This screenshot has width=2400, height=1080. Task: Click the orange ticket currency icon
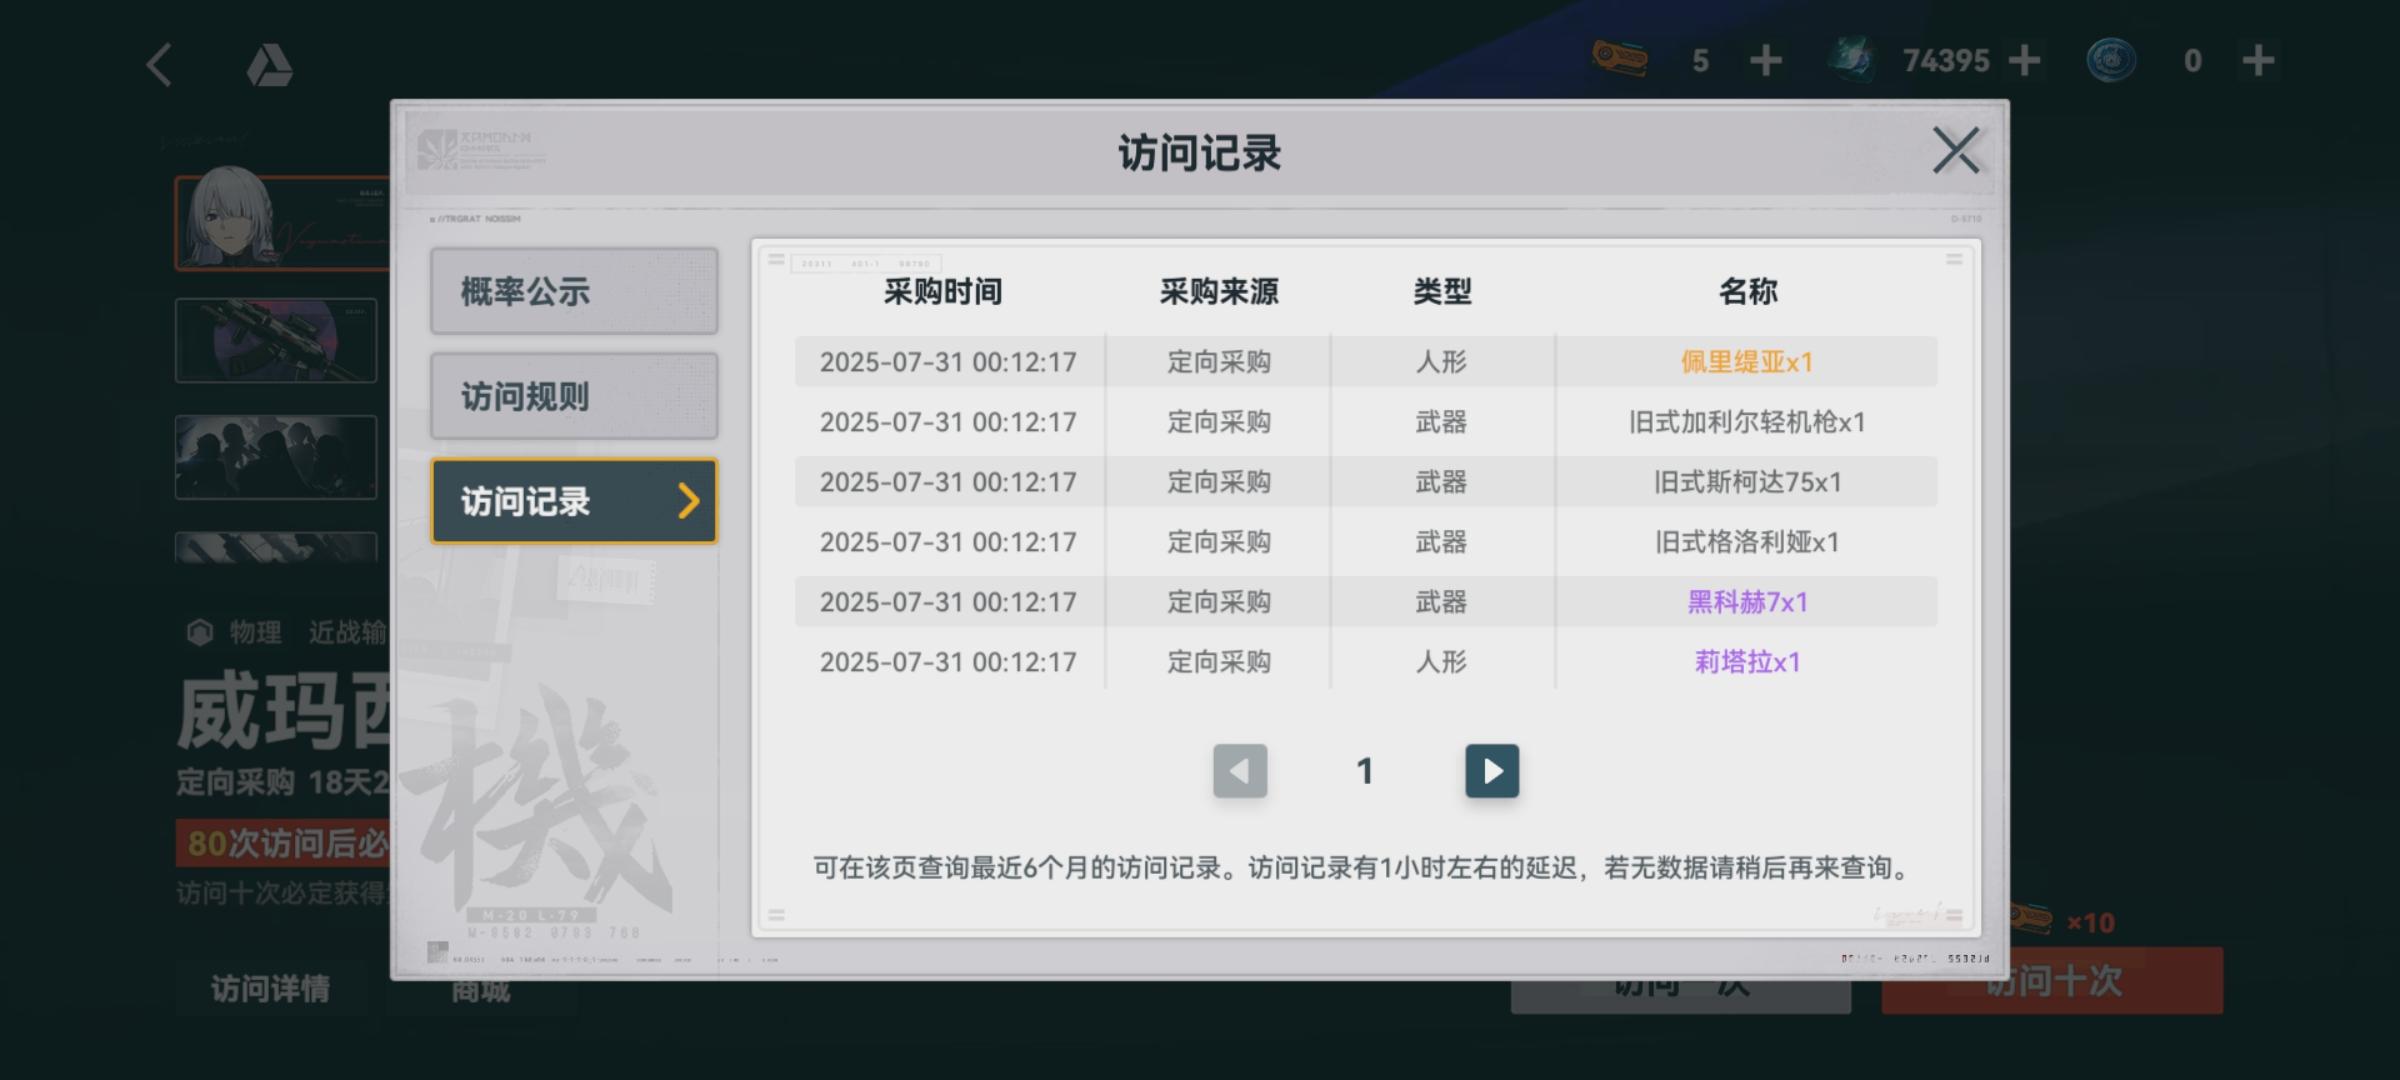[1620, 60]
